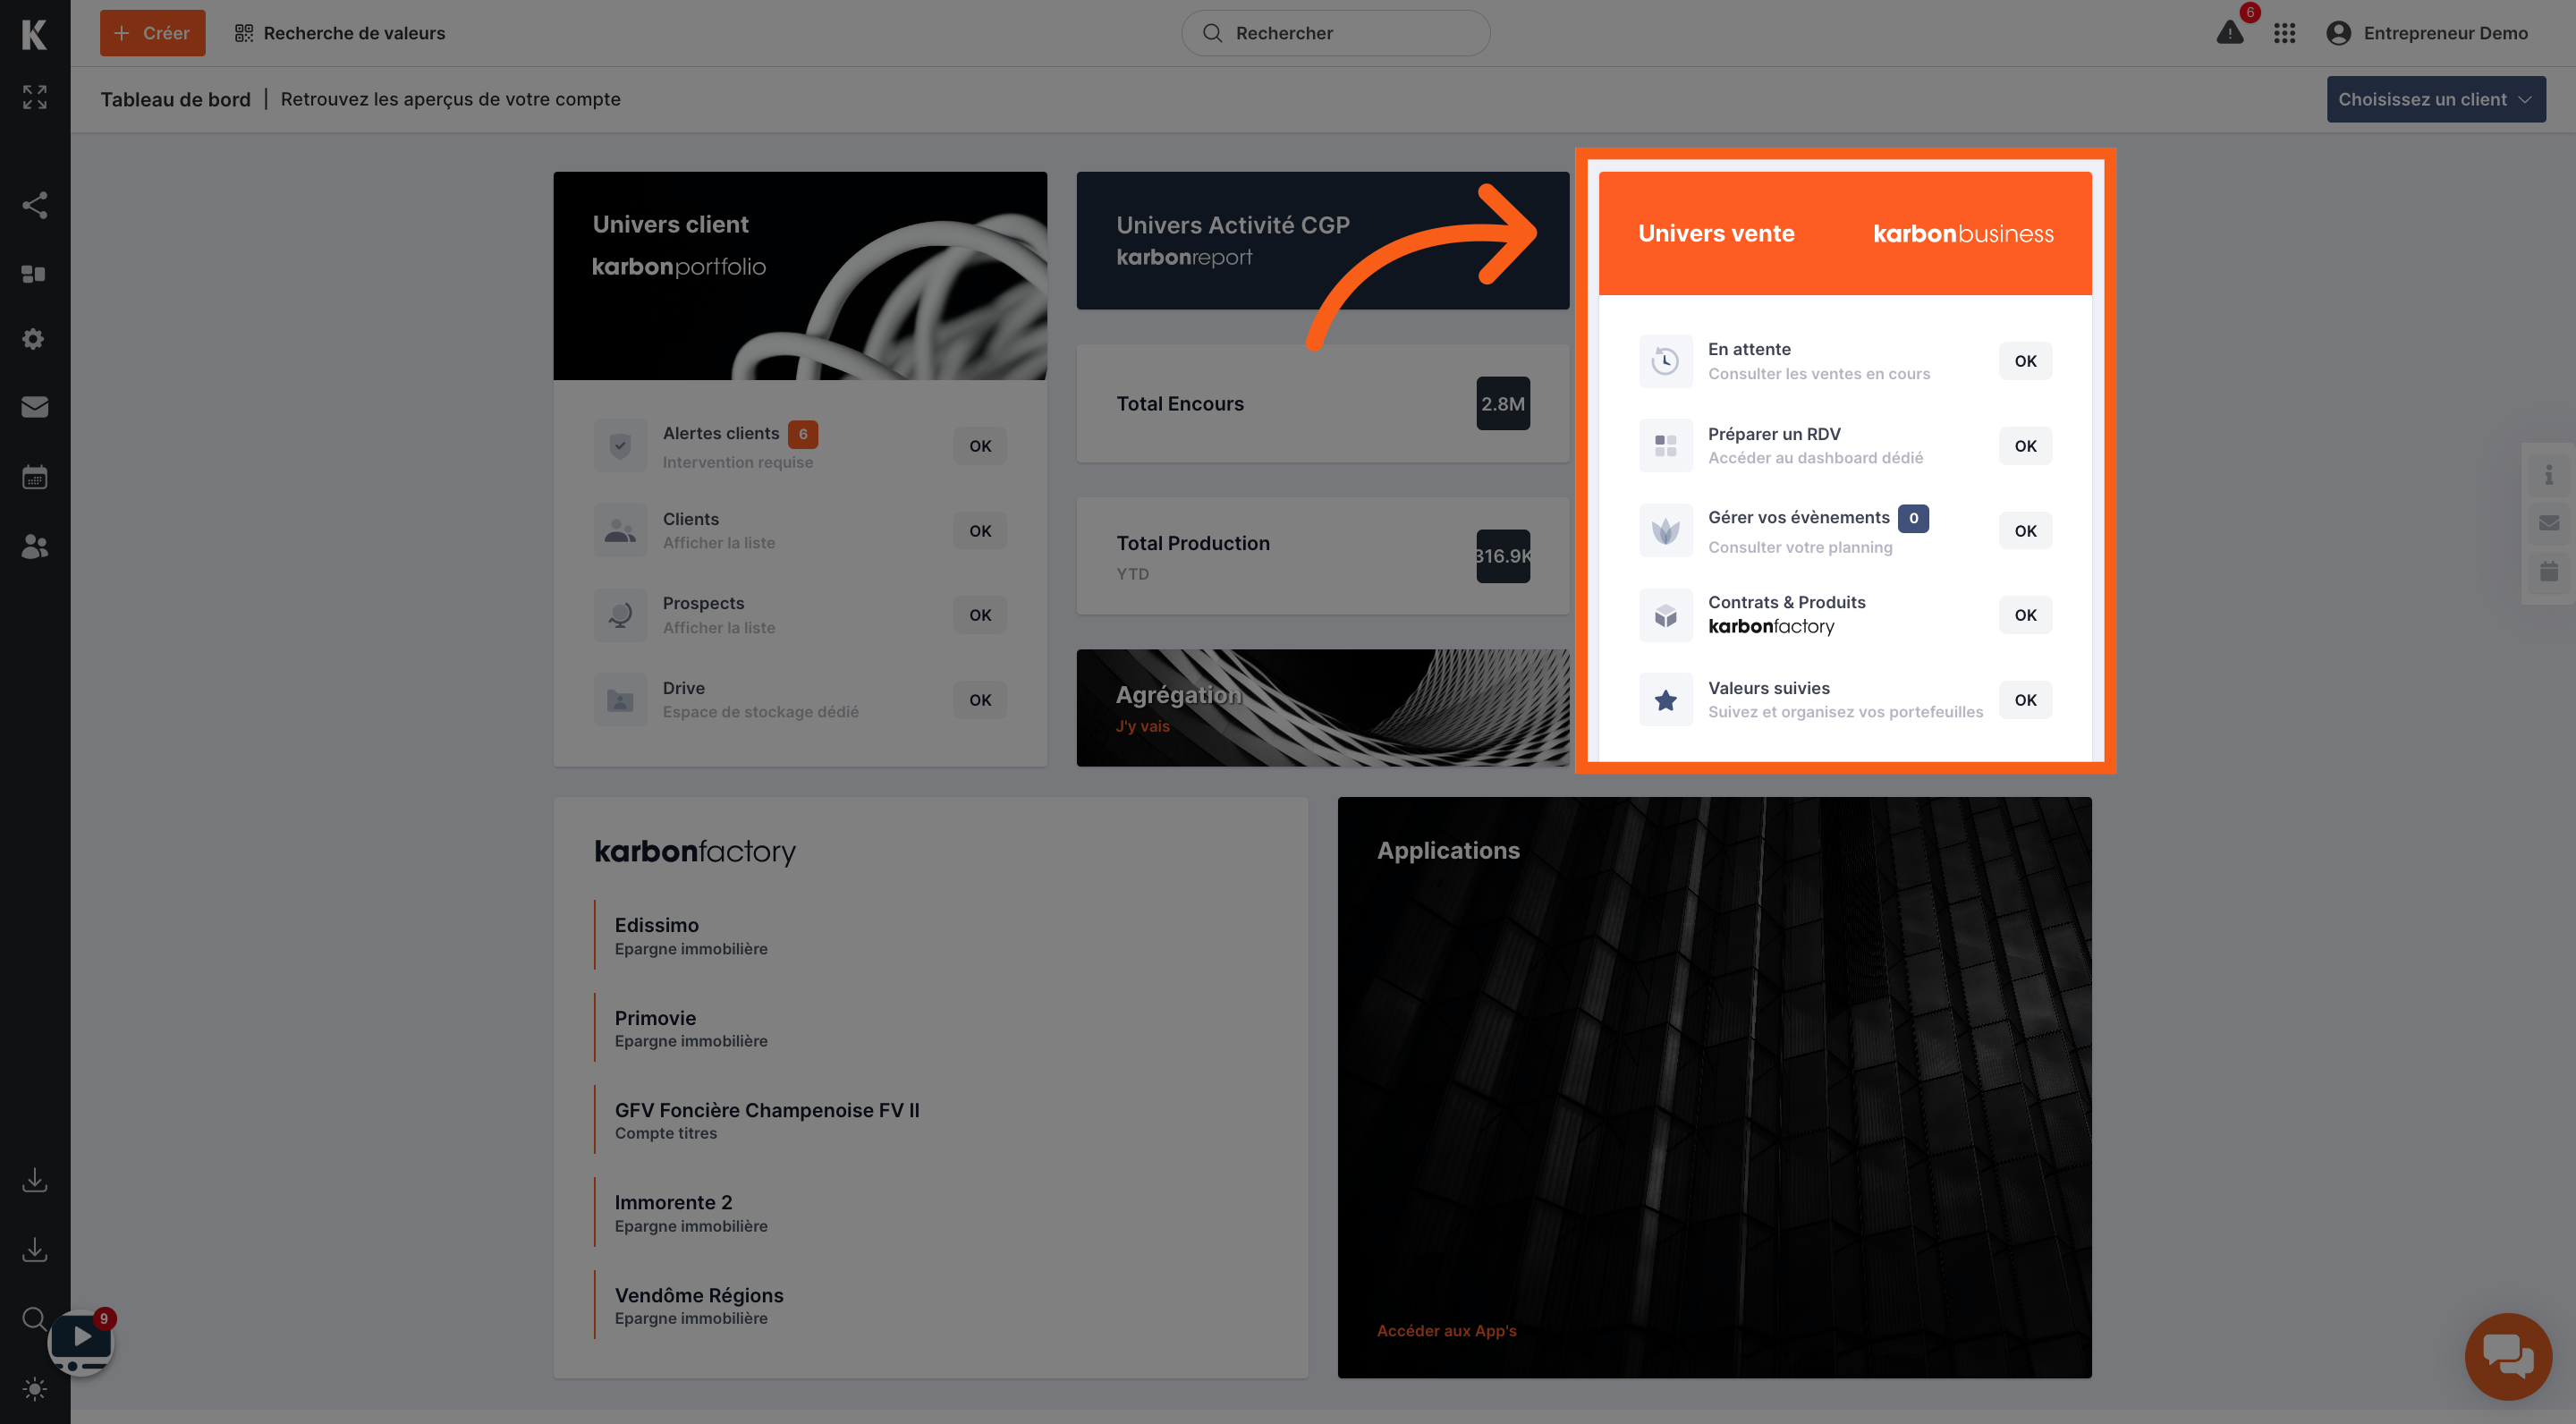The image size is (2576, 1424).
Task: Click the Clients people icon
Action: (620, 531)
